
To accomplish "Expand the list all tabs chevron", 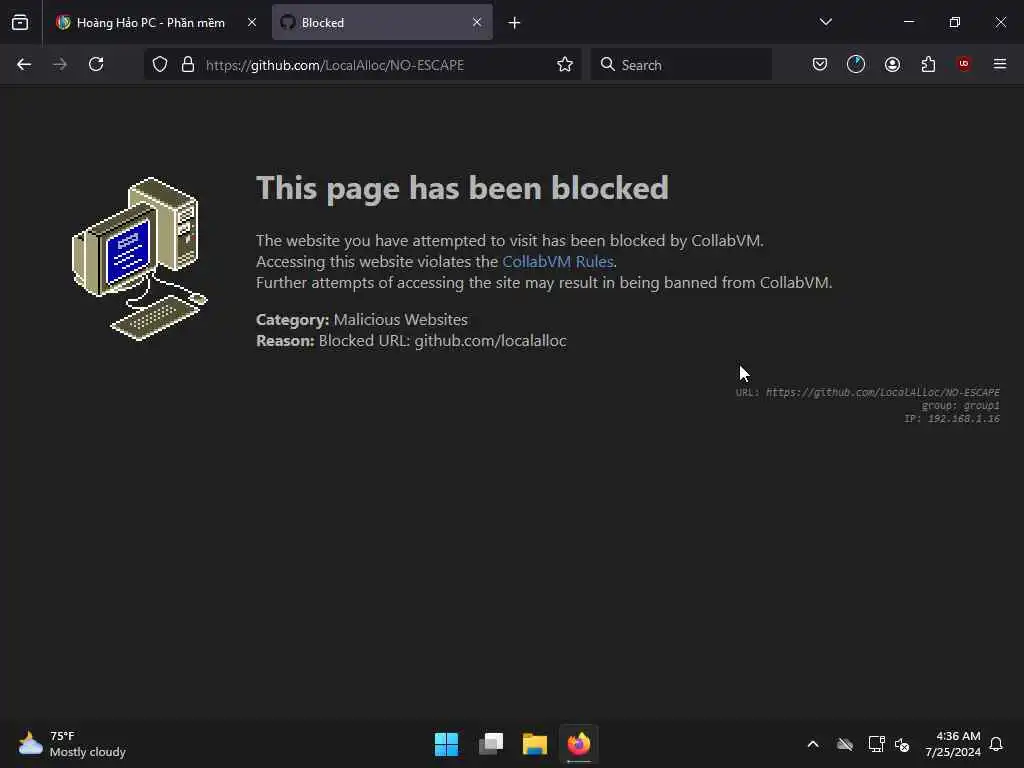I will 825,22.
